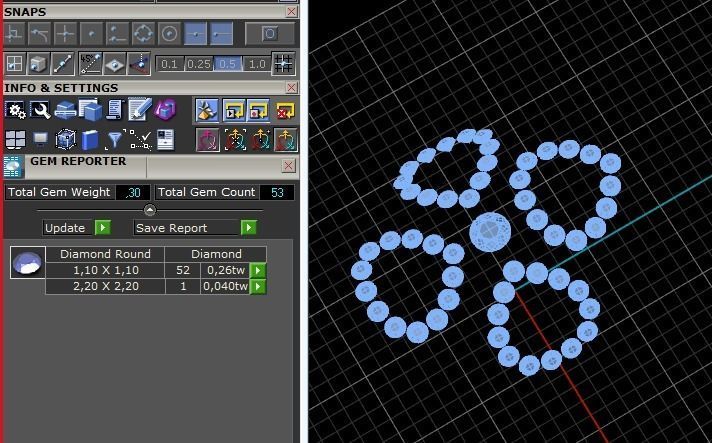This screenshot has width=712, height=443.
Task: Click the Total Gem Count value 53
Action: click(x=277, y=192)
